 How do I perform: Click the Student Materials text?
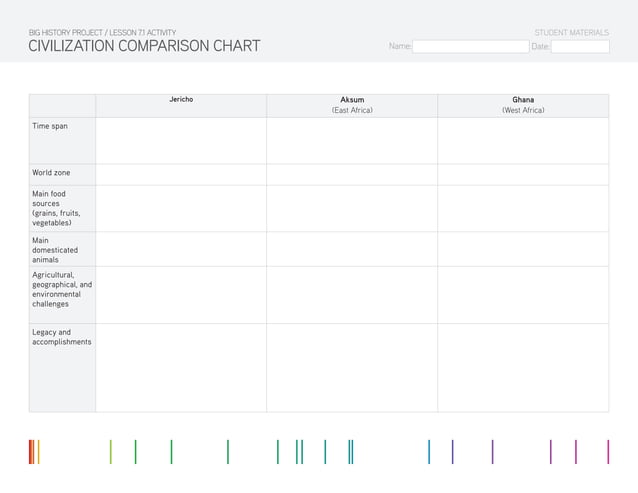[x=571, y=32]
